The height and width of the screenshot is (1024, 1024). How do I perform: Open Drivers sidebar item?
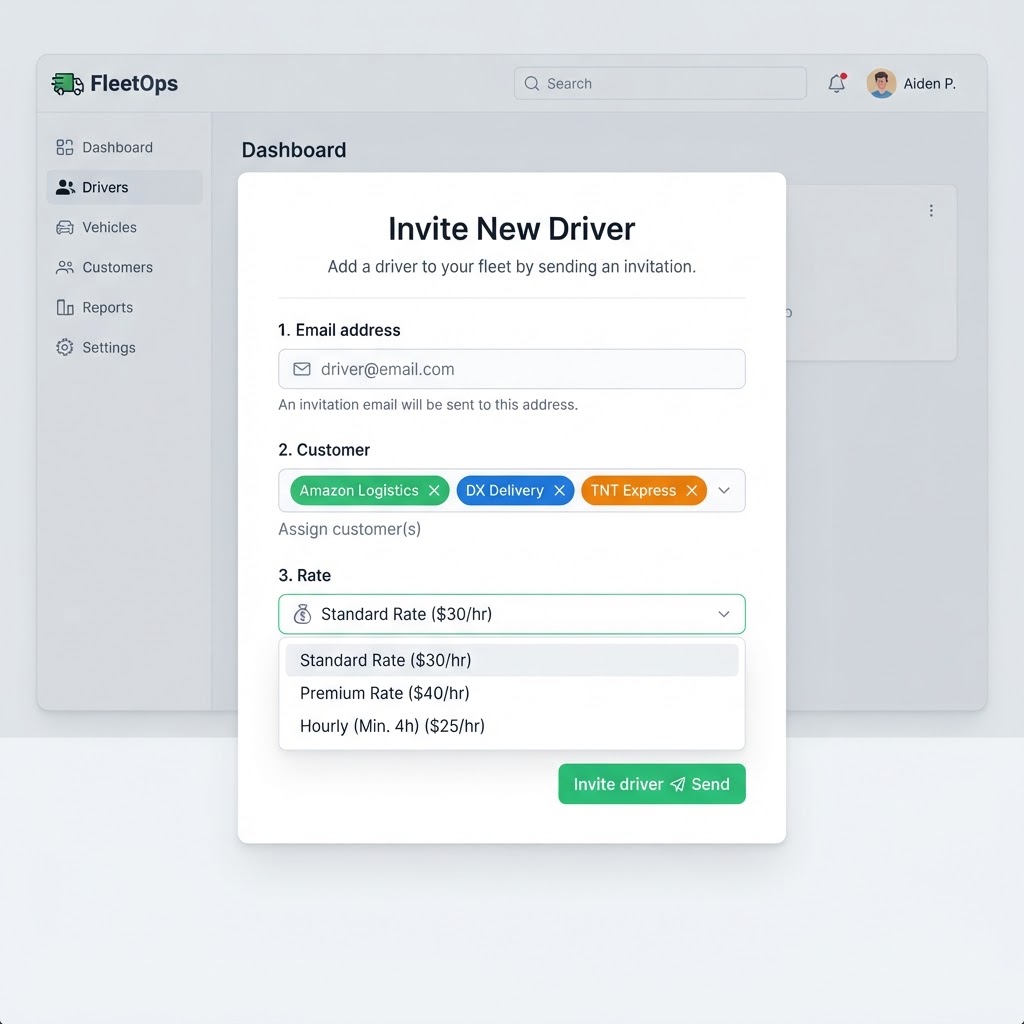pyautogui.click(x=124, y=187)
